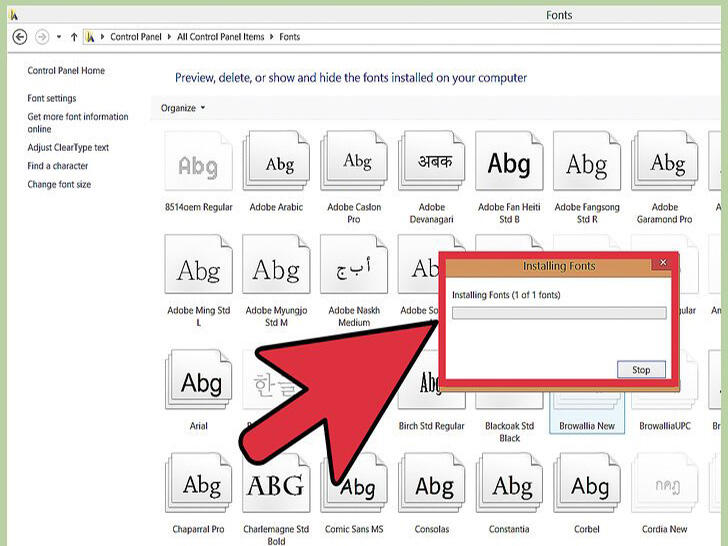The image size is (728, 546).
Task: Open Font settings link
Action: (52, 98)
